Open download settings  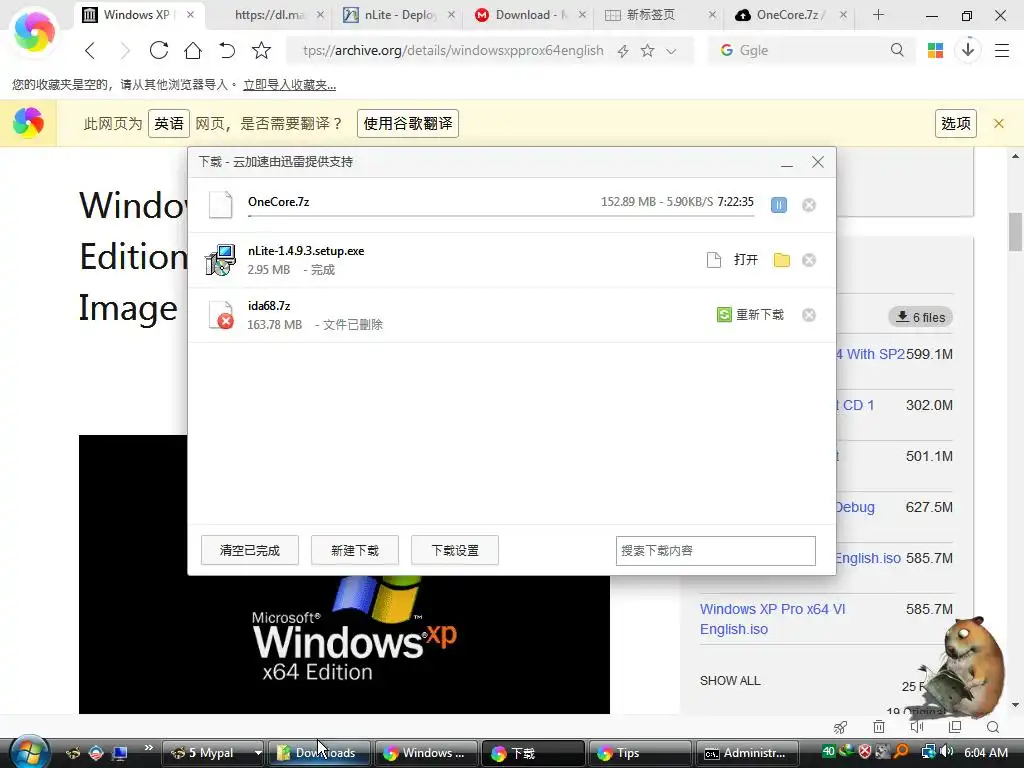pyautogui.click(x=455, y=551)
